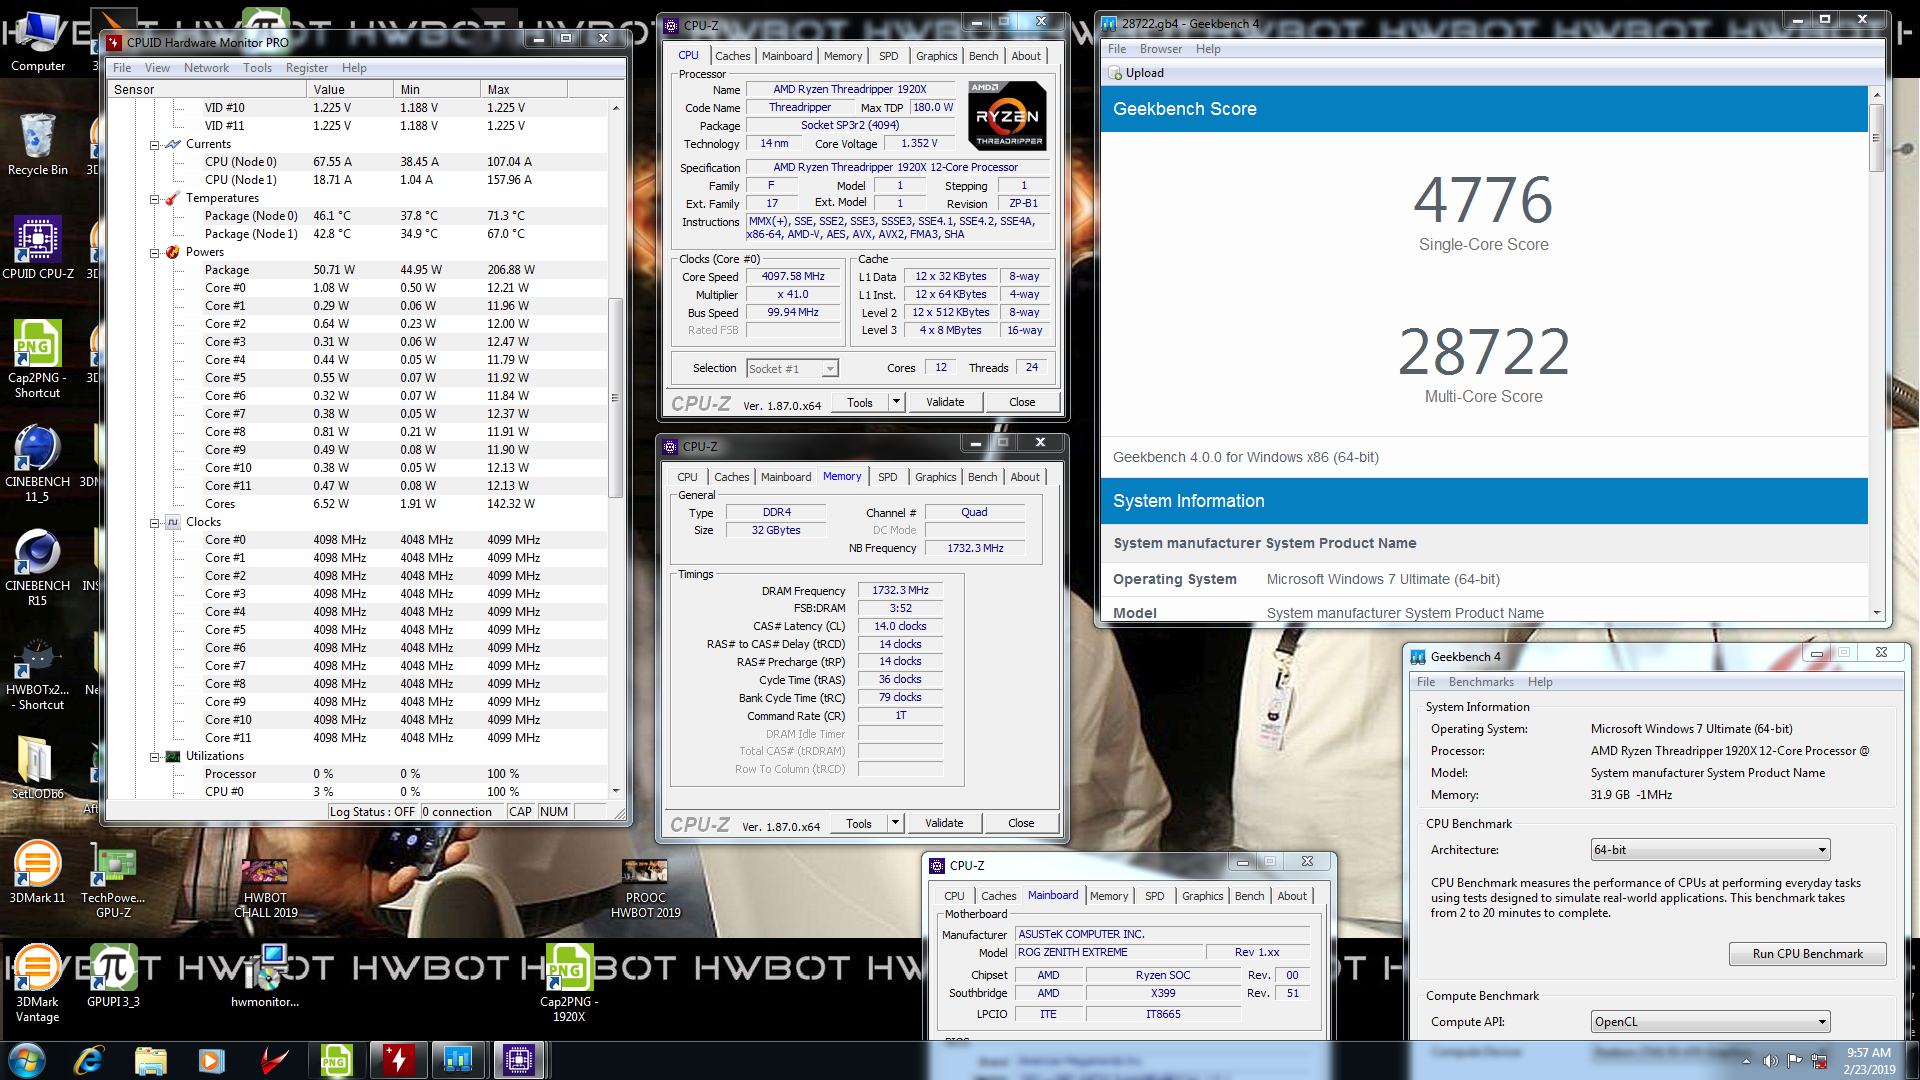Click the Geekbench results scrollbar thumb
The width and height of the screenshot is (1920, 1080).
1876,138
